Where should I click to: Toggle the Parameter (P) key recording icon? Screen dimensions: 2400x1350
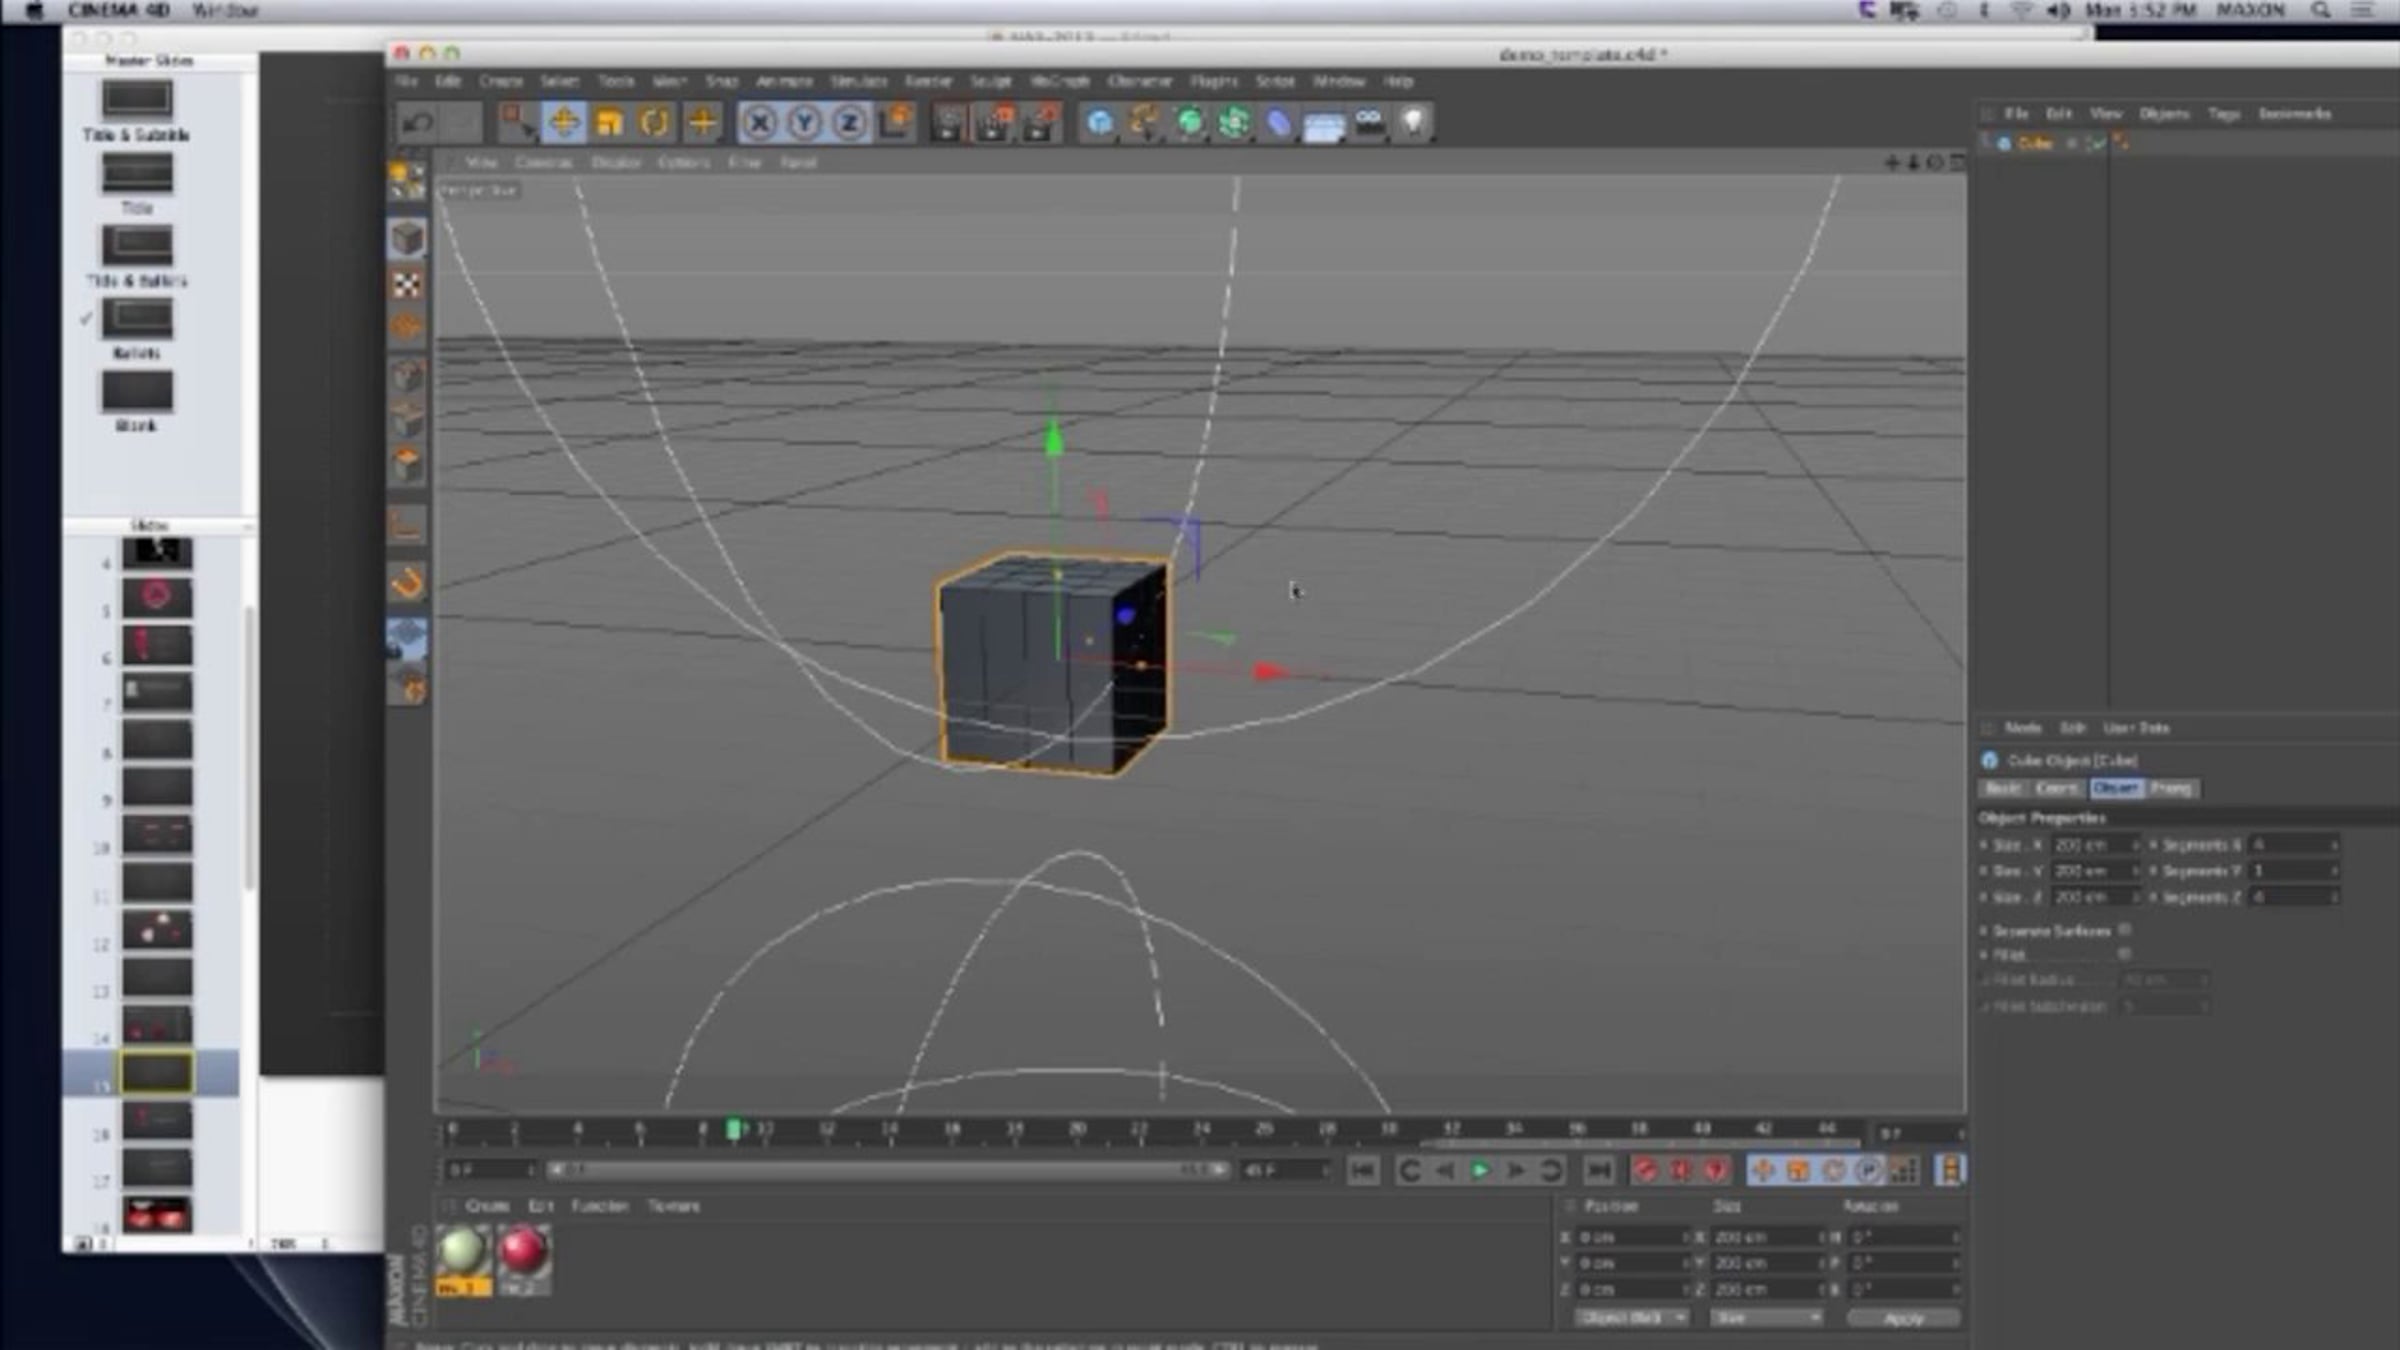click(x=1868, y=1170)
